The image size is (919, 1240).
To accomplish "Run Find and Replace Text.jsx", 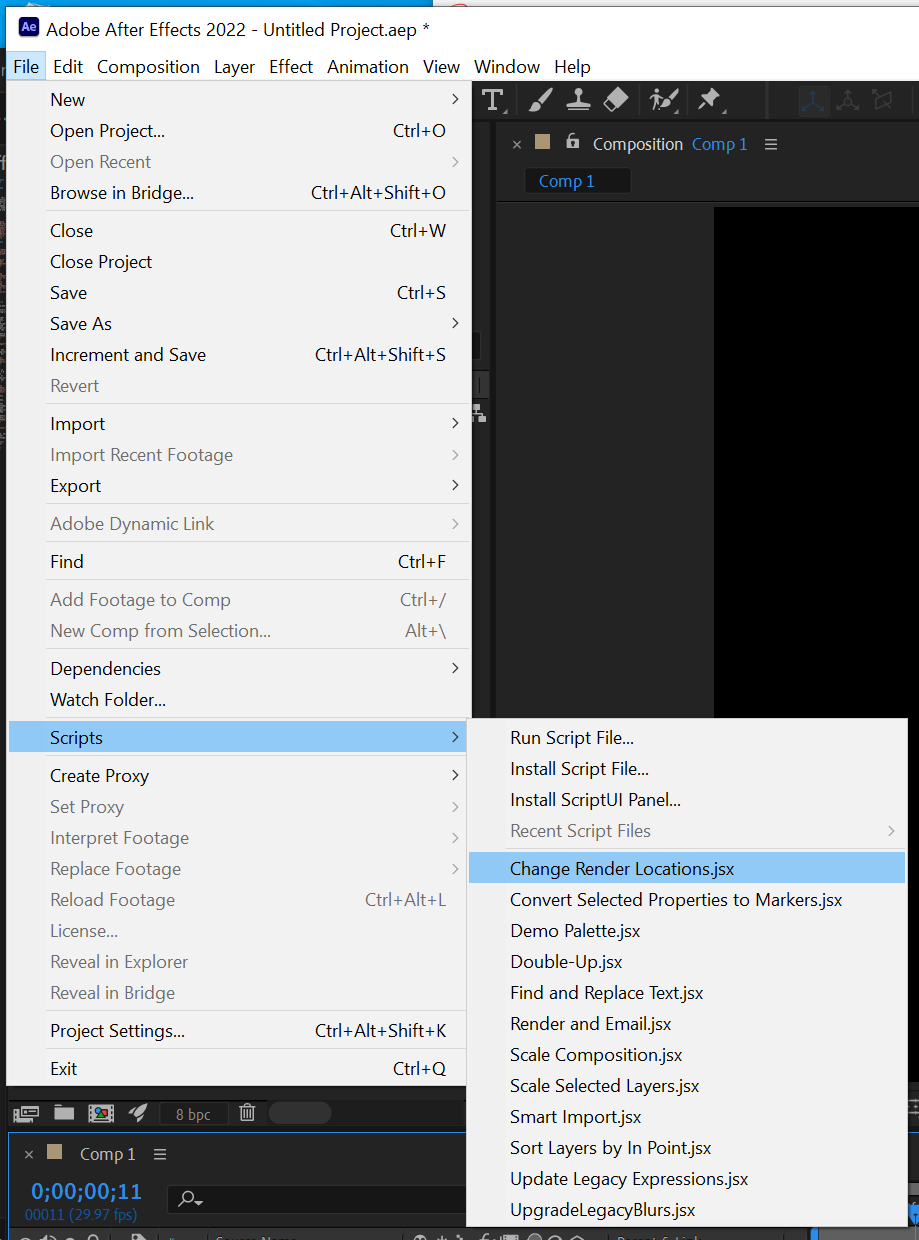I will click(x=687, y=993).
